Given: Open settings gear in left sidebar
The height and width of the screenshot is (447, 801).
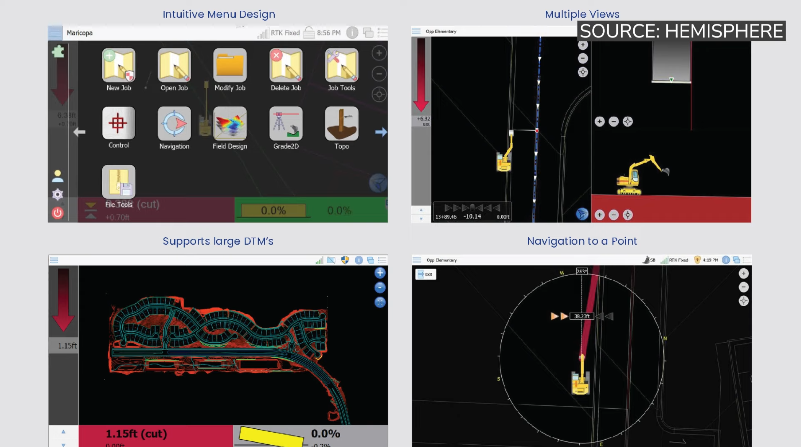Looking at the screenshot, I should pos(57,194).
